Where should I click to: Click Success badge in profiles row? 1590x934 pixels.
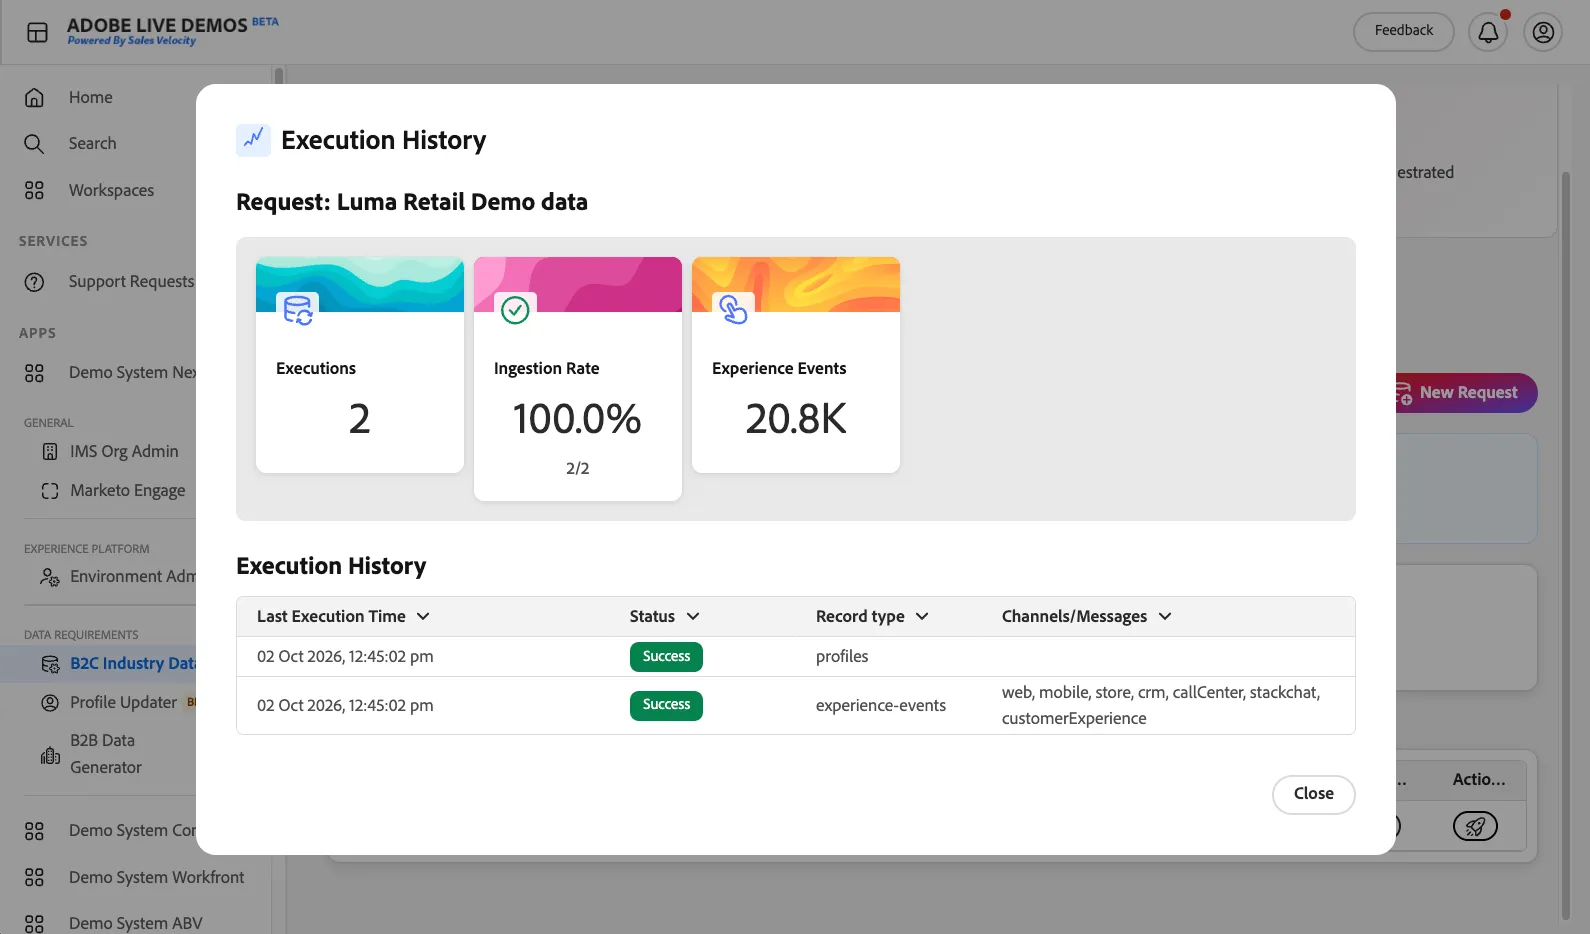point(666,656)
